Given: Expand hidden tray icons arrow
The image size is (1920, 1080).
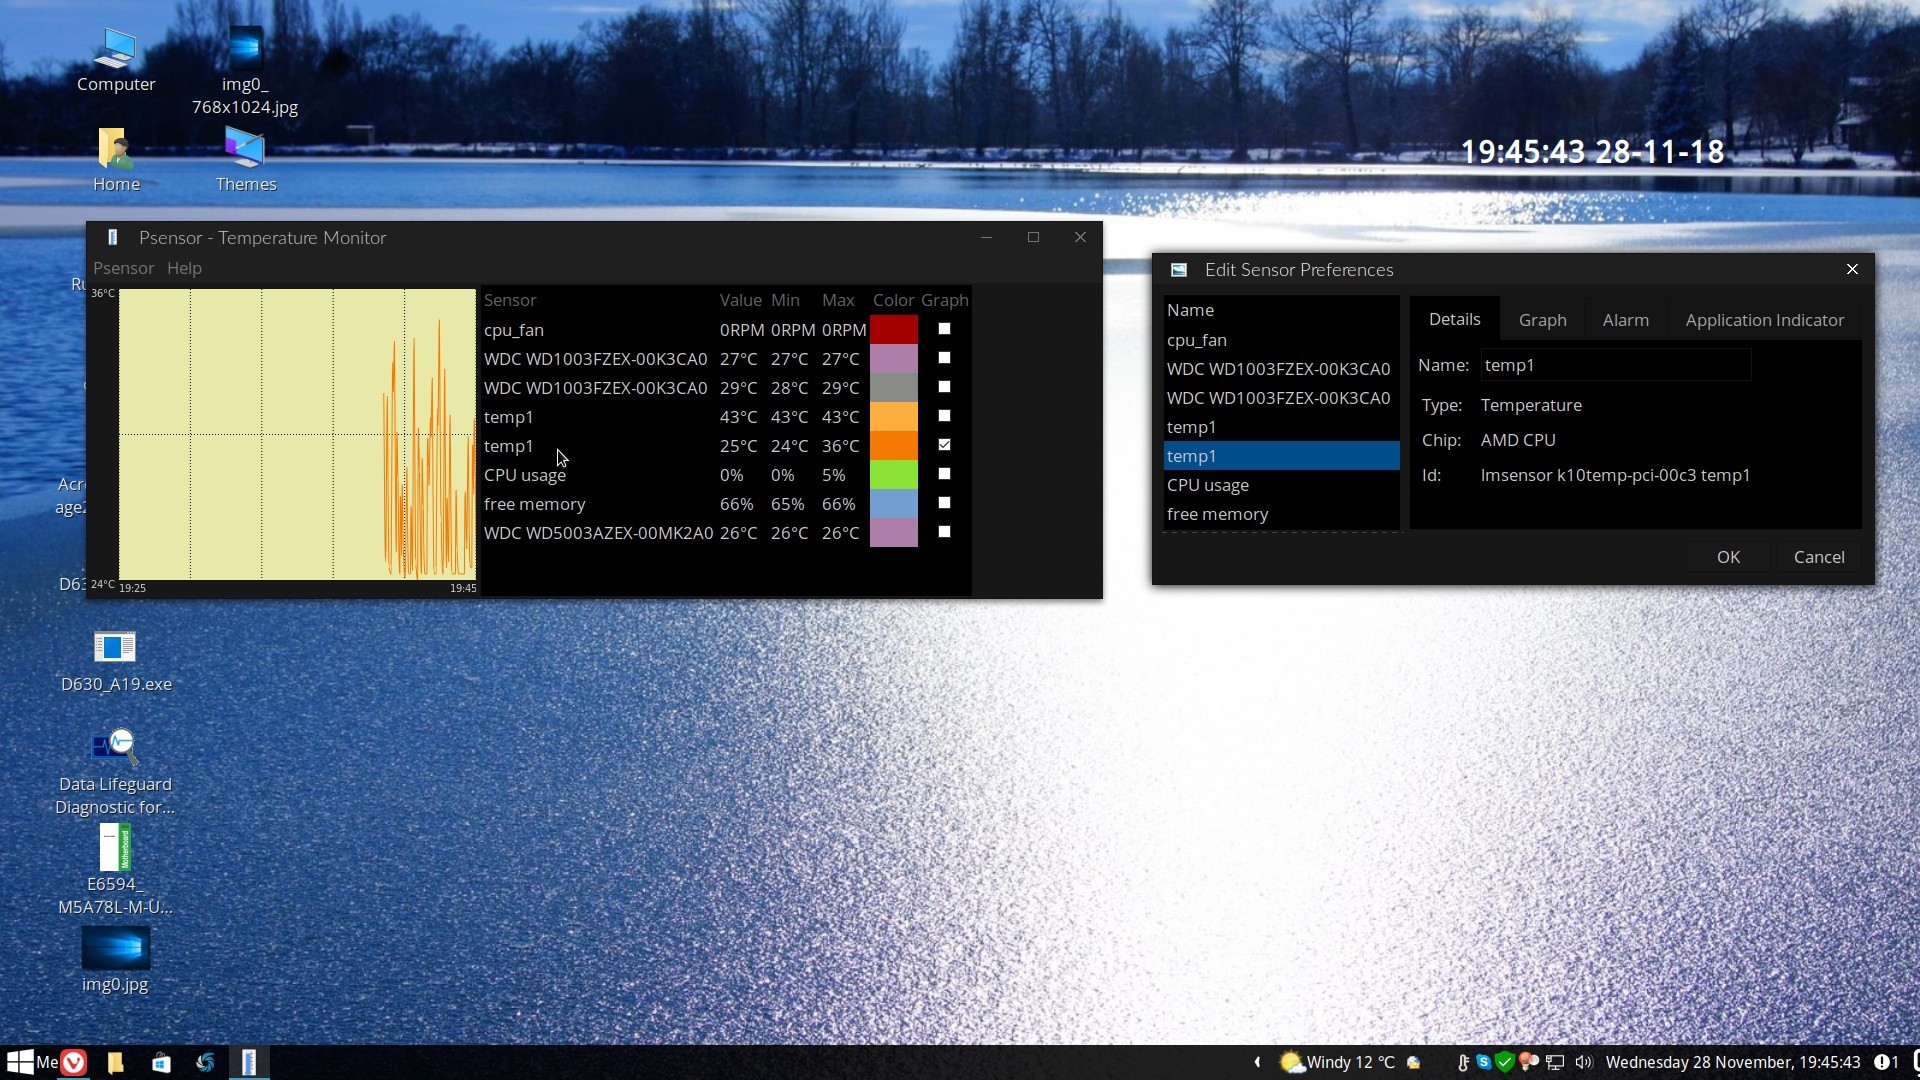Looking at the screenshot, I should (x=1257, y=1062).
